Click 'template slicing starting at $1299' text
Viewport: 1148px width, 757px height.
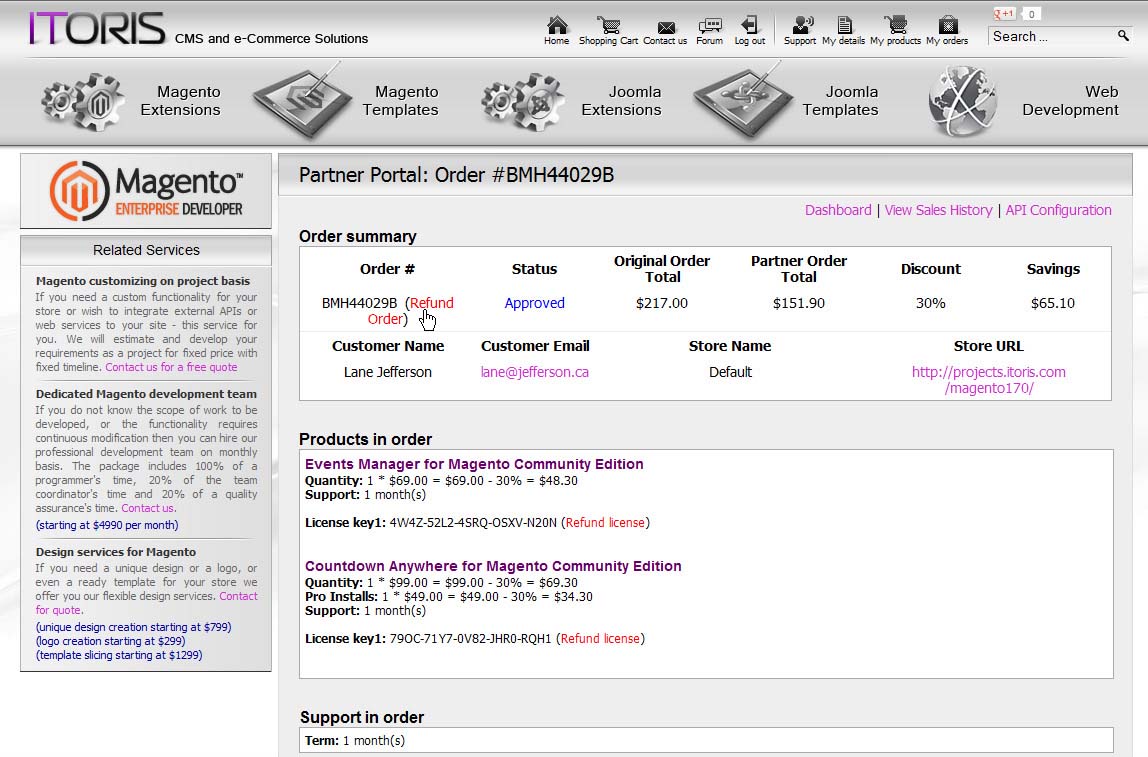pyautogui.click(x=119, y=655)
